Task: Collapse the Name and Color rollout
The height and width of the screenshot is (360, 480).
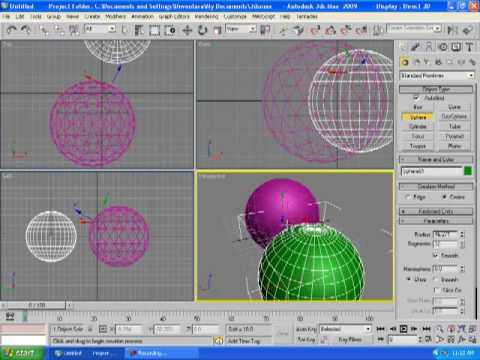Action: pyautogui.click(x=436, y=159)
